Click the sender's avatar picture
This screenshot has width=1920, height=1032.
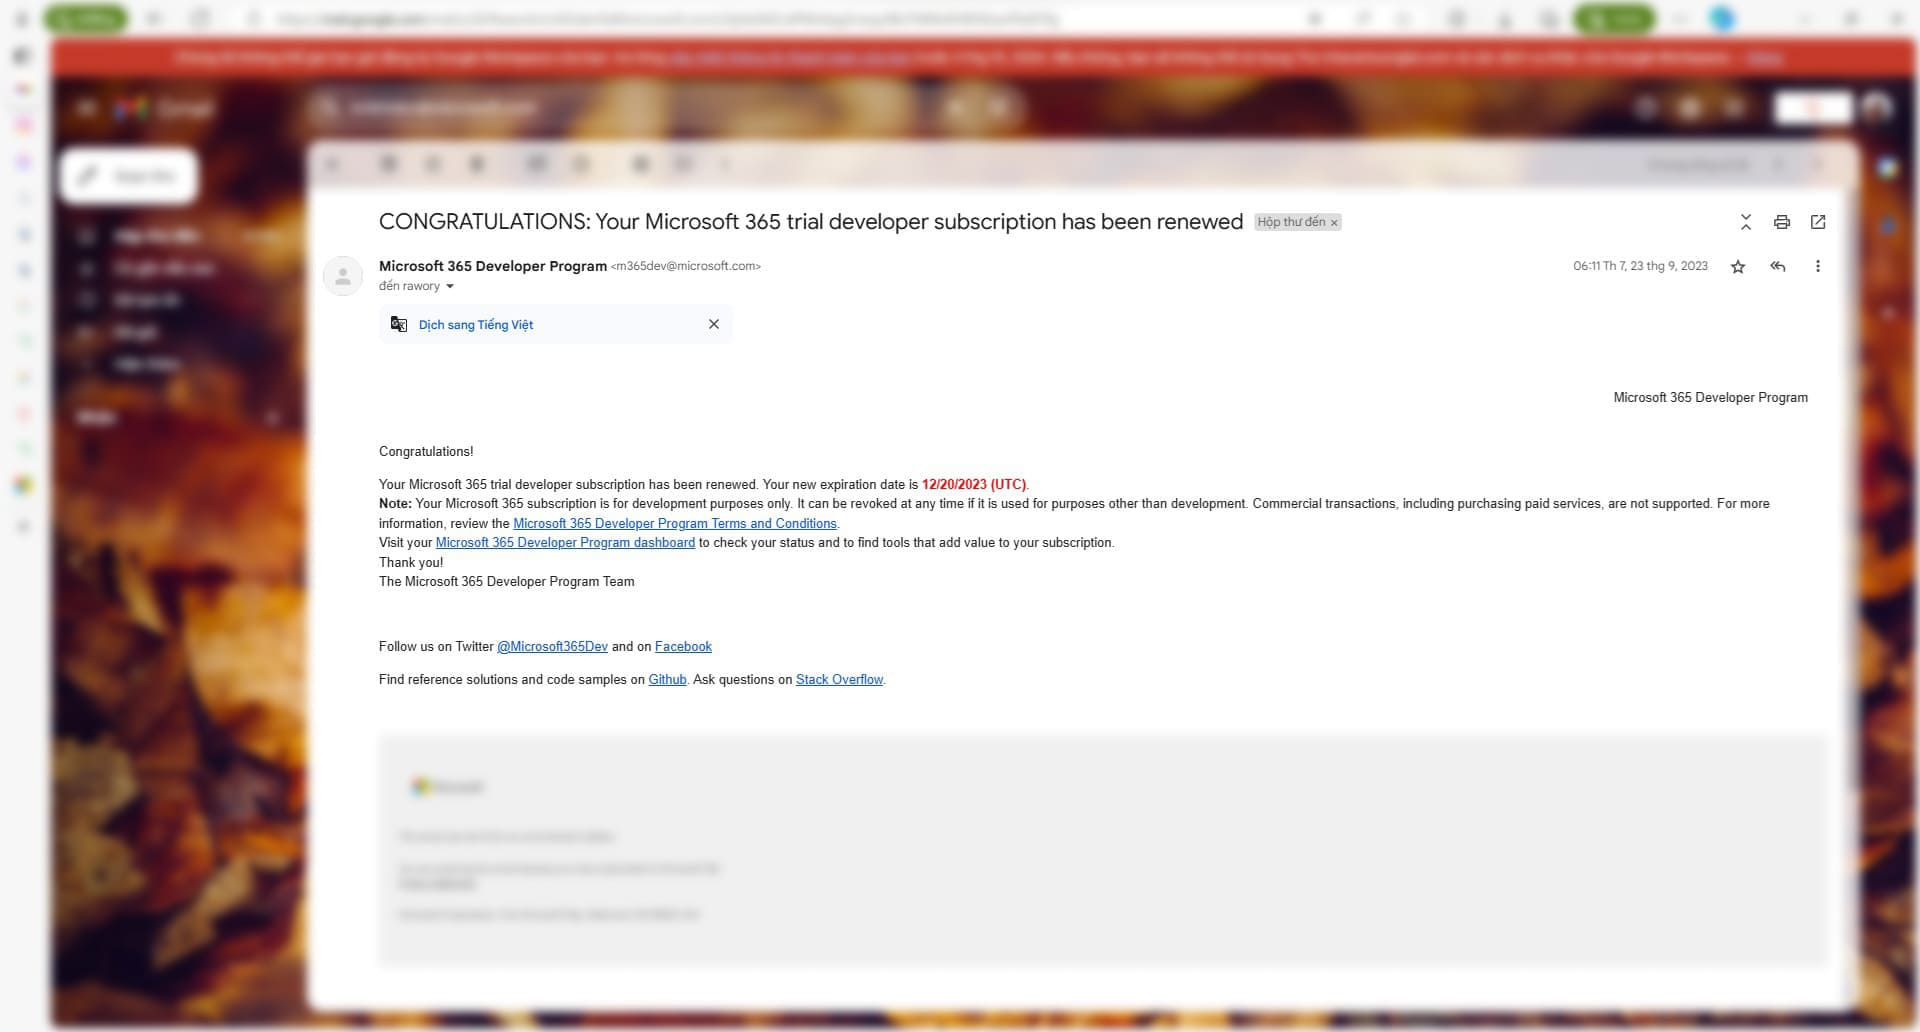point(343,276)
